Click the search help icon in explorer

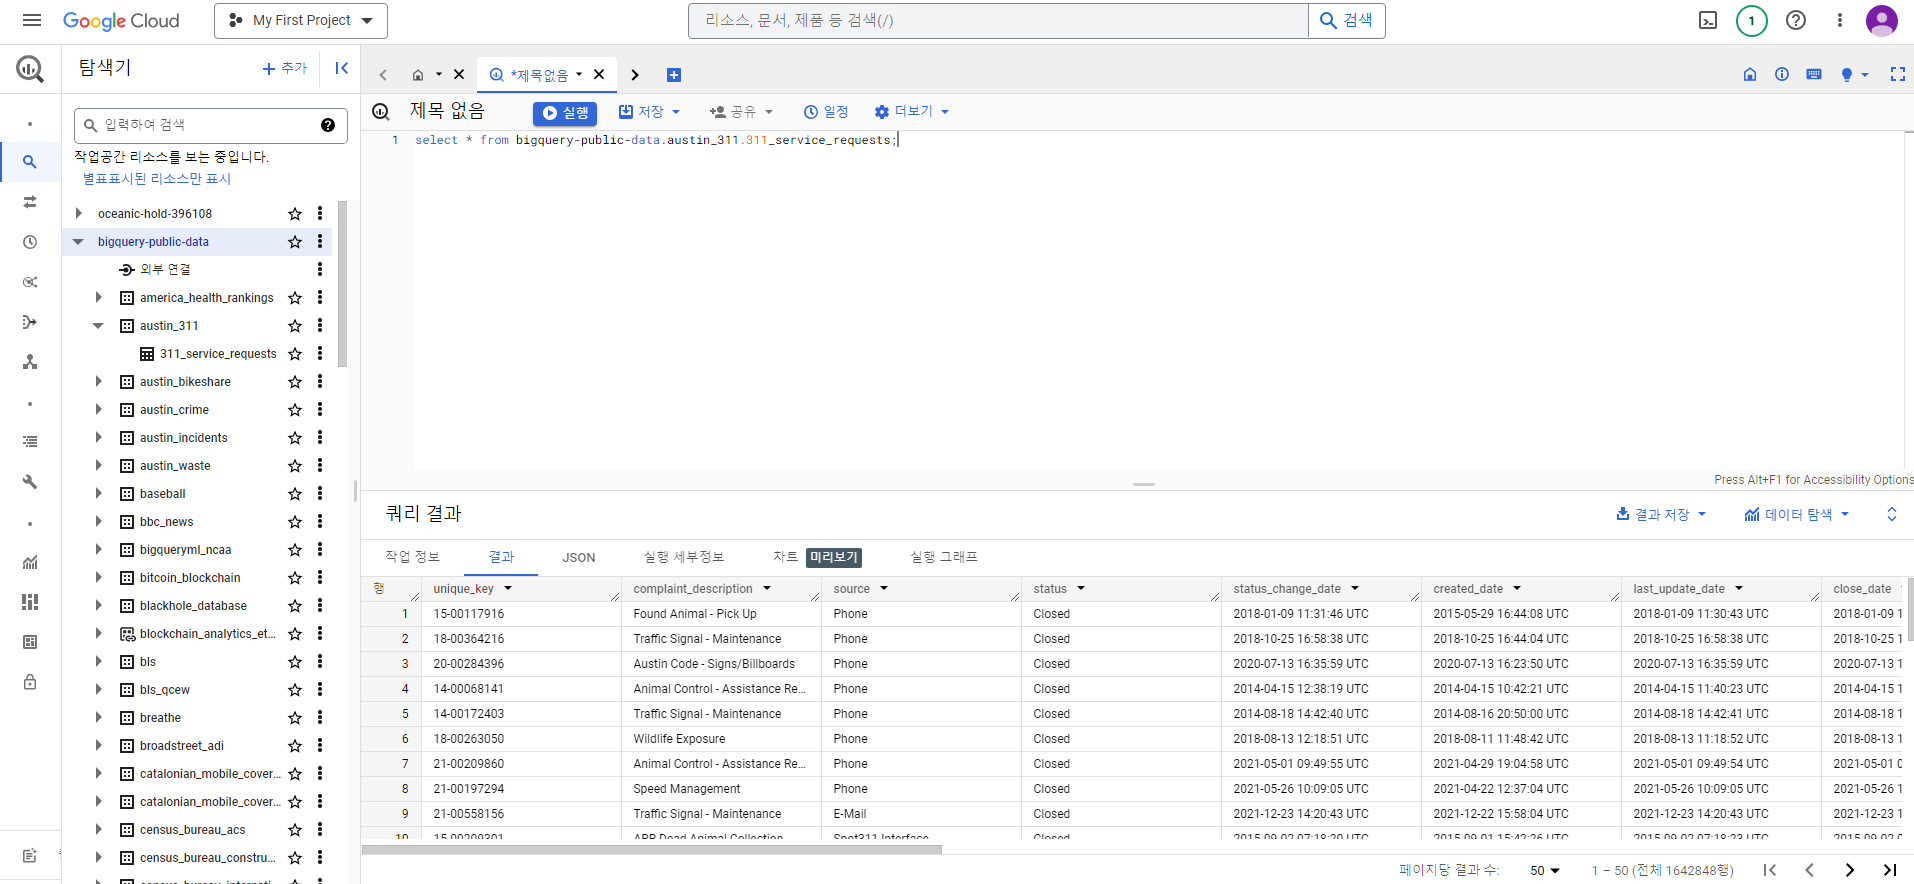click(328, 125)
